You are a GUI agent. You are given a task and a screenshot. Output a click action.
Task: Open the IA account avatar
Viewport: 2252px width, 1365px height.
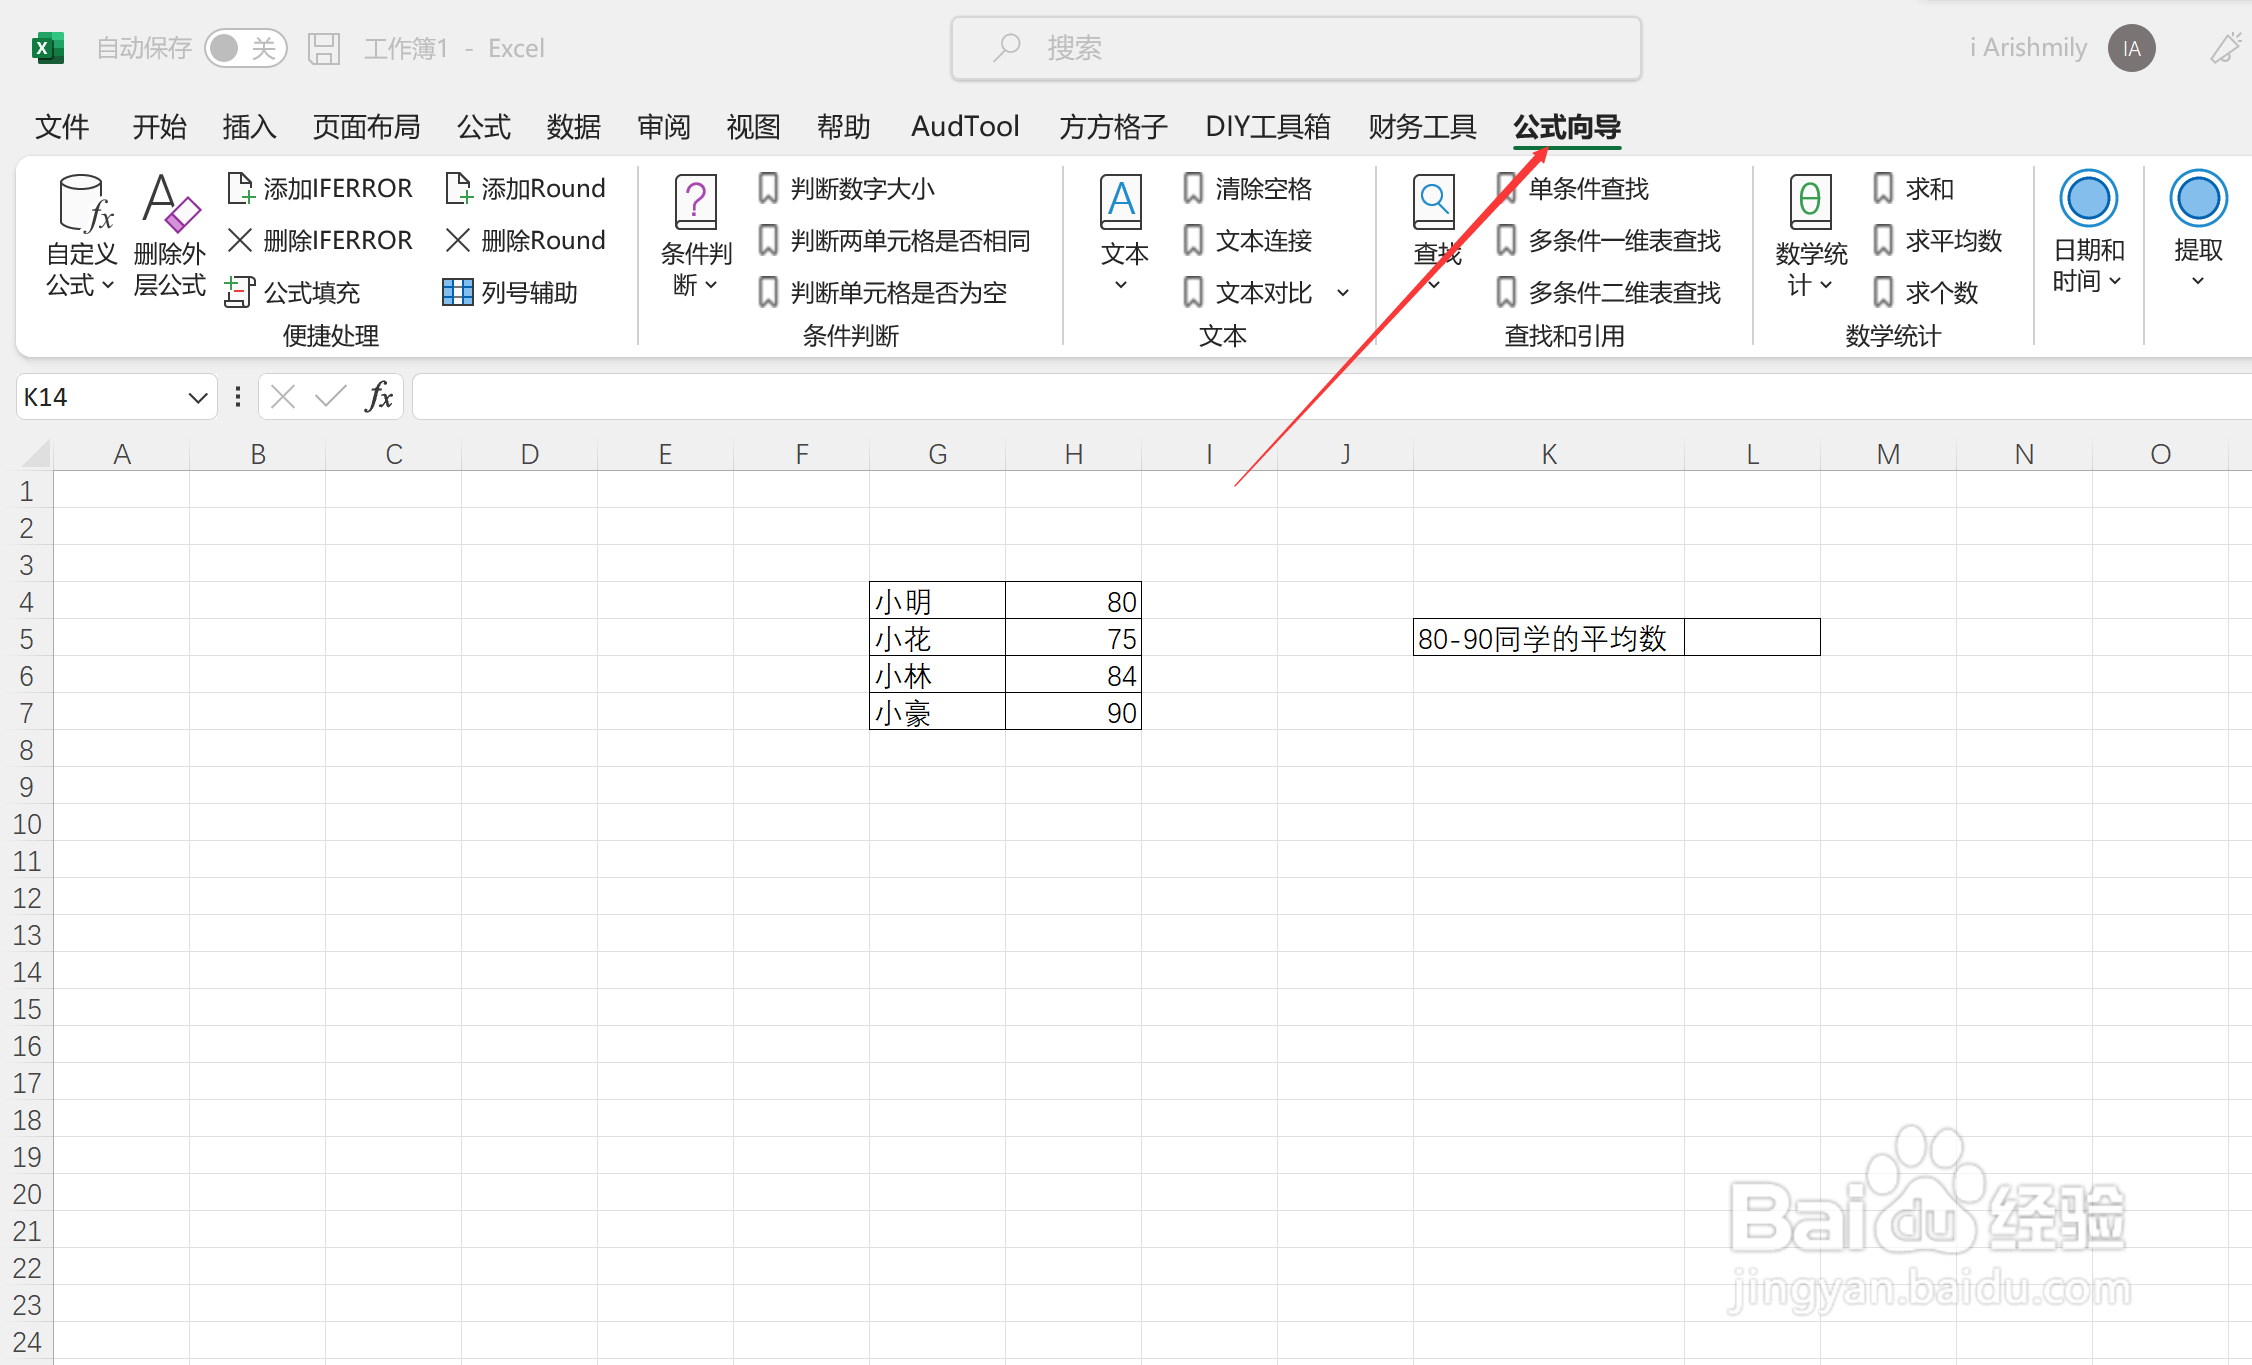pos(2131,48)
